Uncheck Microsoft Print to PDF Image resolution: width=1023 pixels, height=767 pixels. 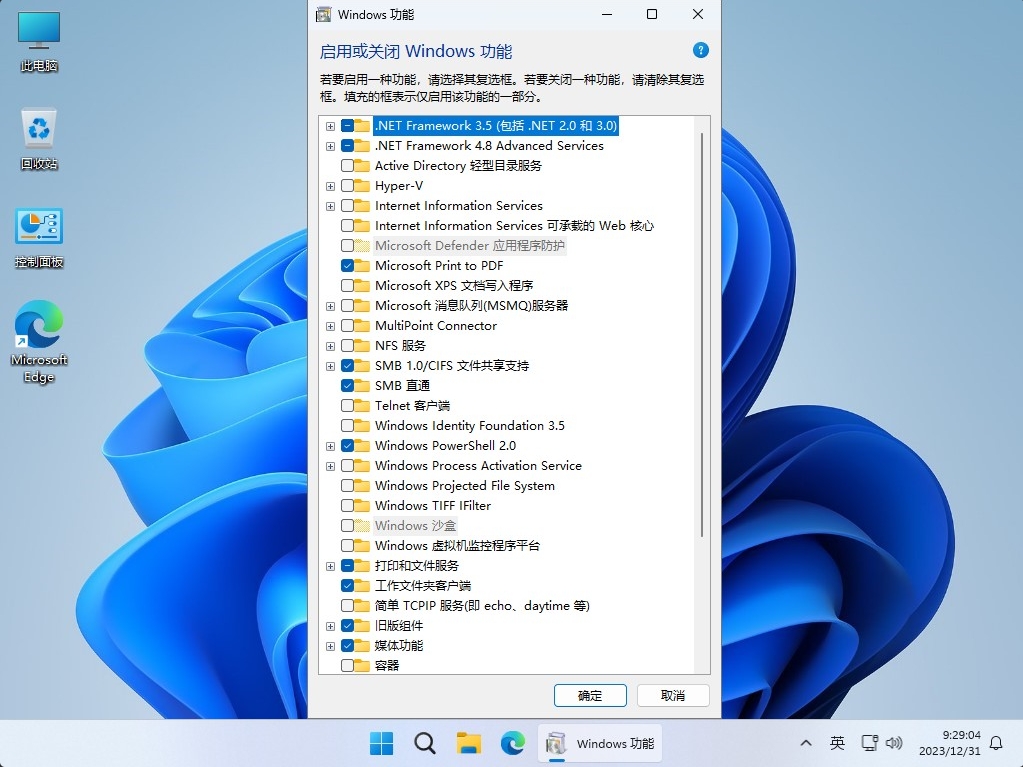(x=347, y=266)
